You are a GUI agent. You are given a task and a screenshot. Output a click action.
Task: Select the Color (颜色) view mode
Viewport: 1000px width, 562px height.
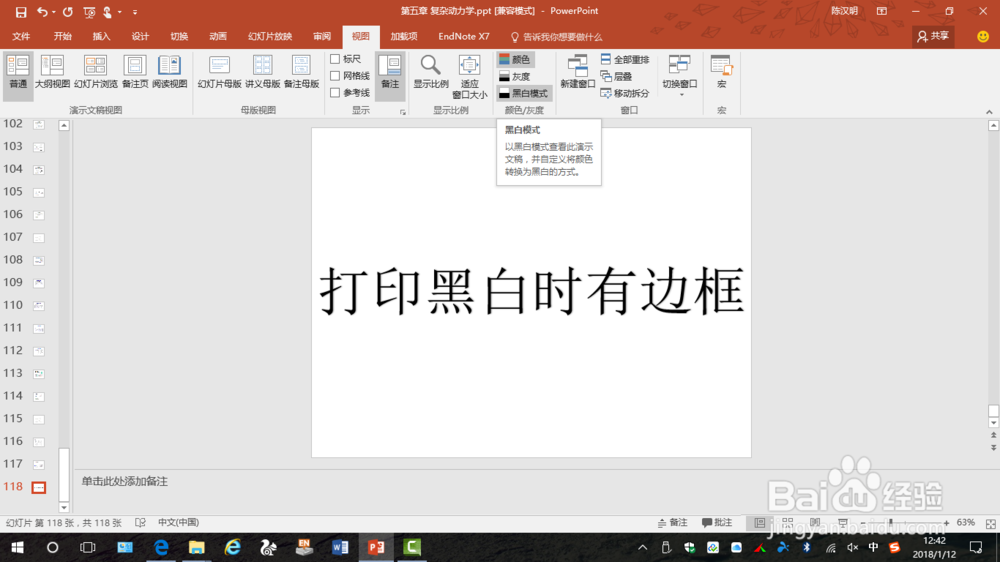tap(515, 59)
